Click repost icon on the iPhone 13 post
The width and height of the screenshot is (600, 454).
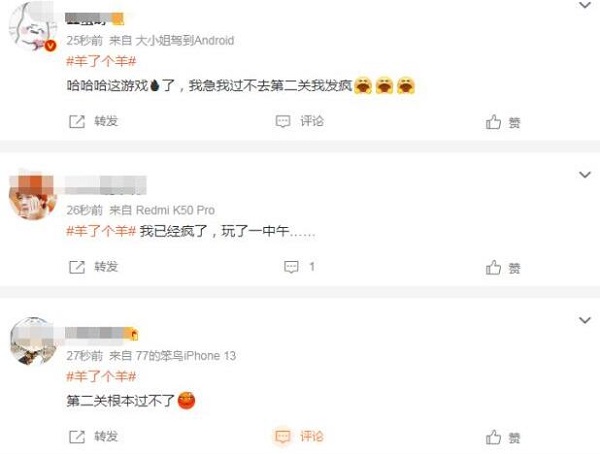[77, 436]
